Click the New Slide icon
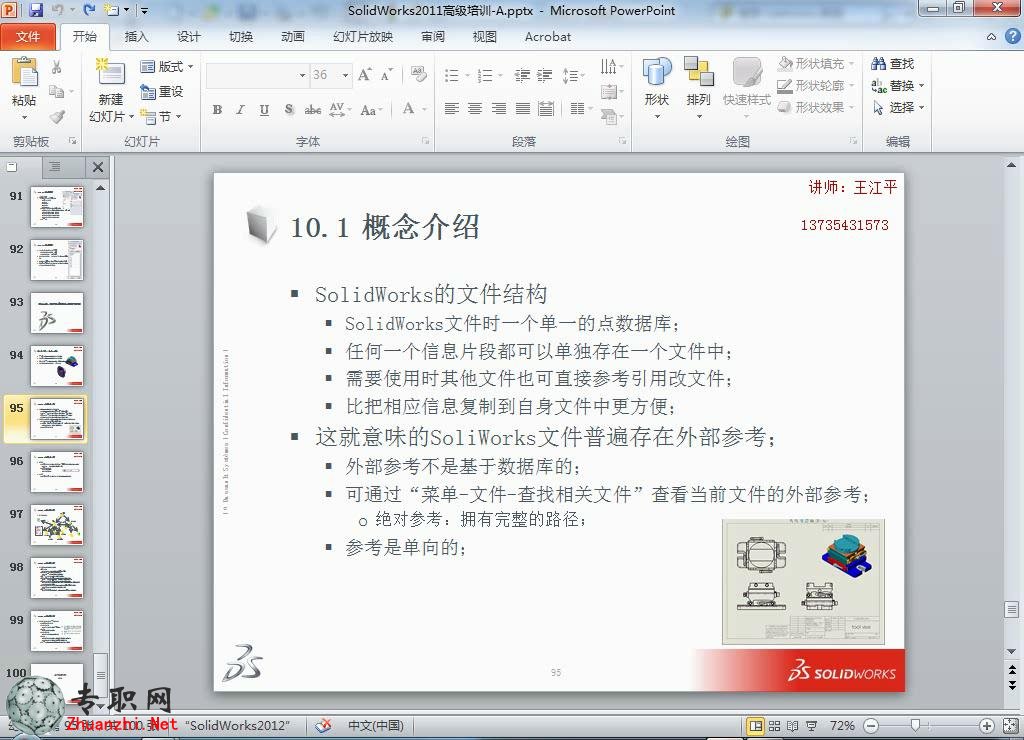The width and height of the screenshot is (1024, 740). [110, 72]
